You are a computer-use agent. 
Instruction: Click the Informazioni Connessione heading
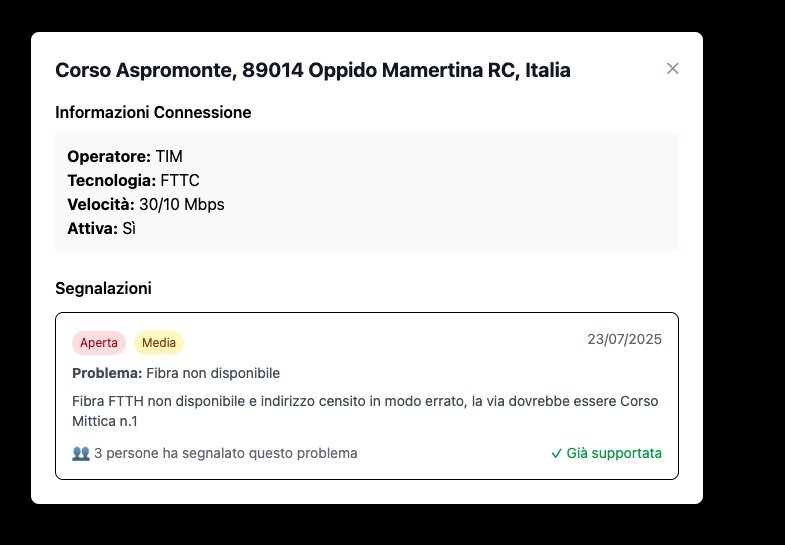[153, 112]
